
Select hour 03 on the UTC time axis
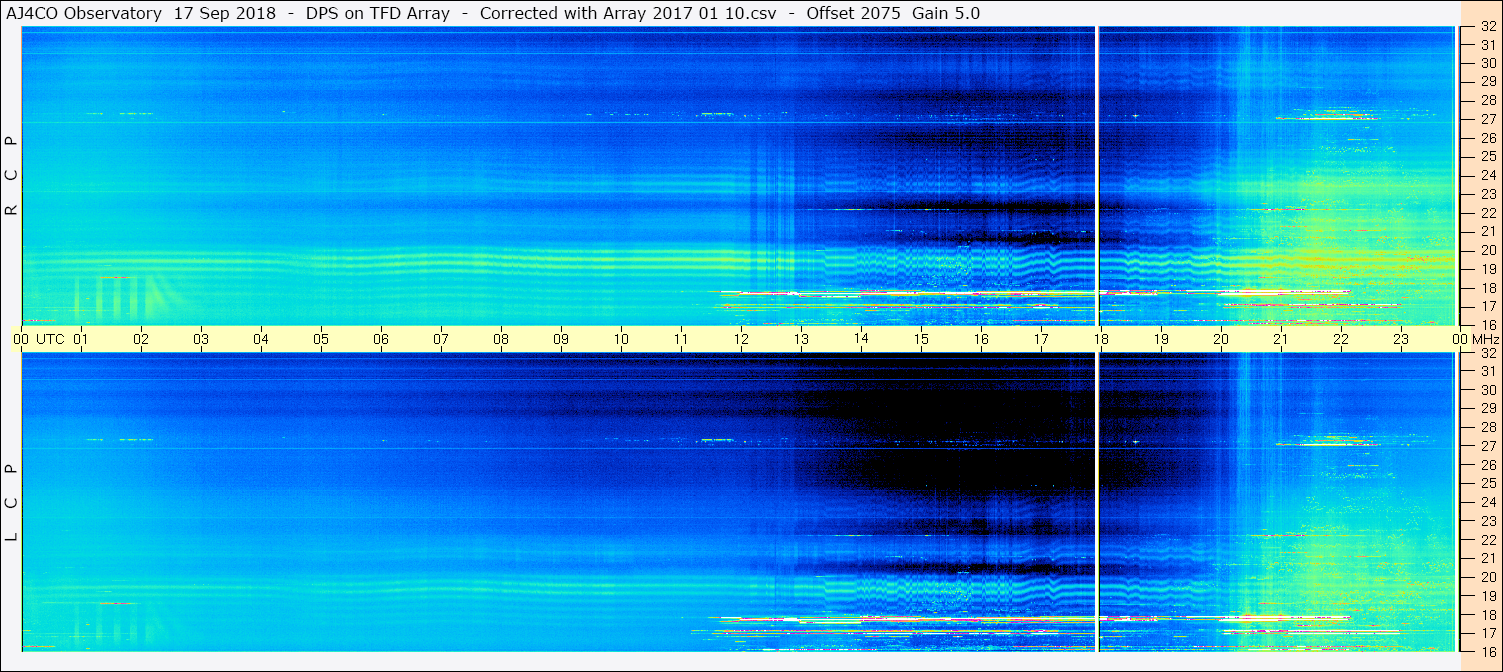(201, 339)
